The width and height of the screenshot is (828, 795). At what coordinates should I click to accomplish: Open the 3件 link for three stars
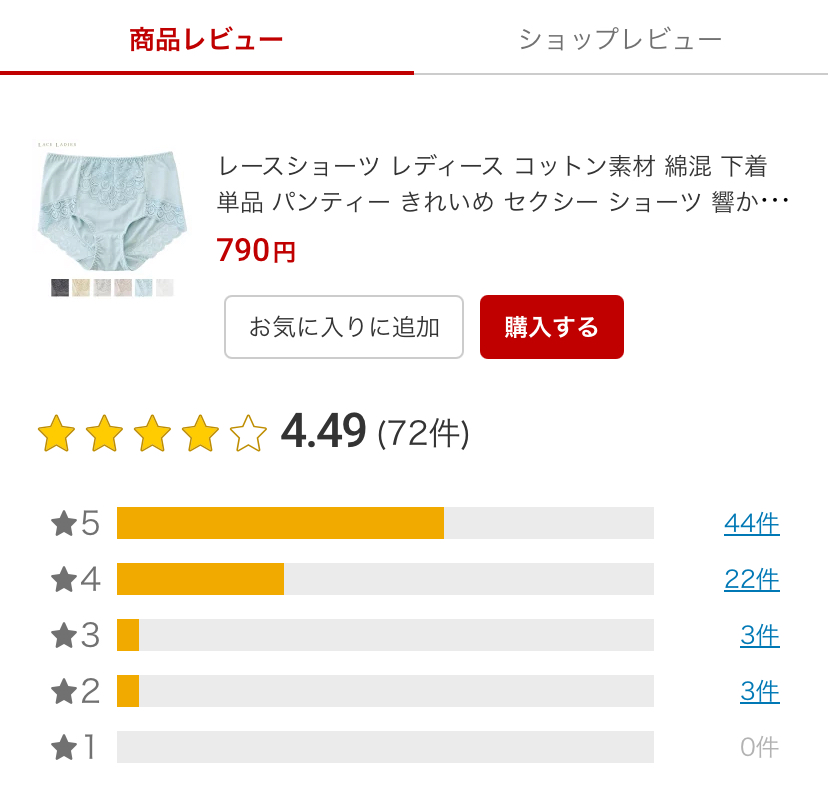coord(759,636)
